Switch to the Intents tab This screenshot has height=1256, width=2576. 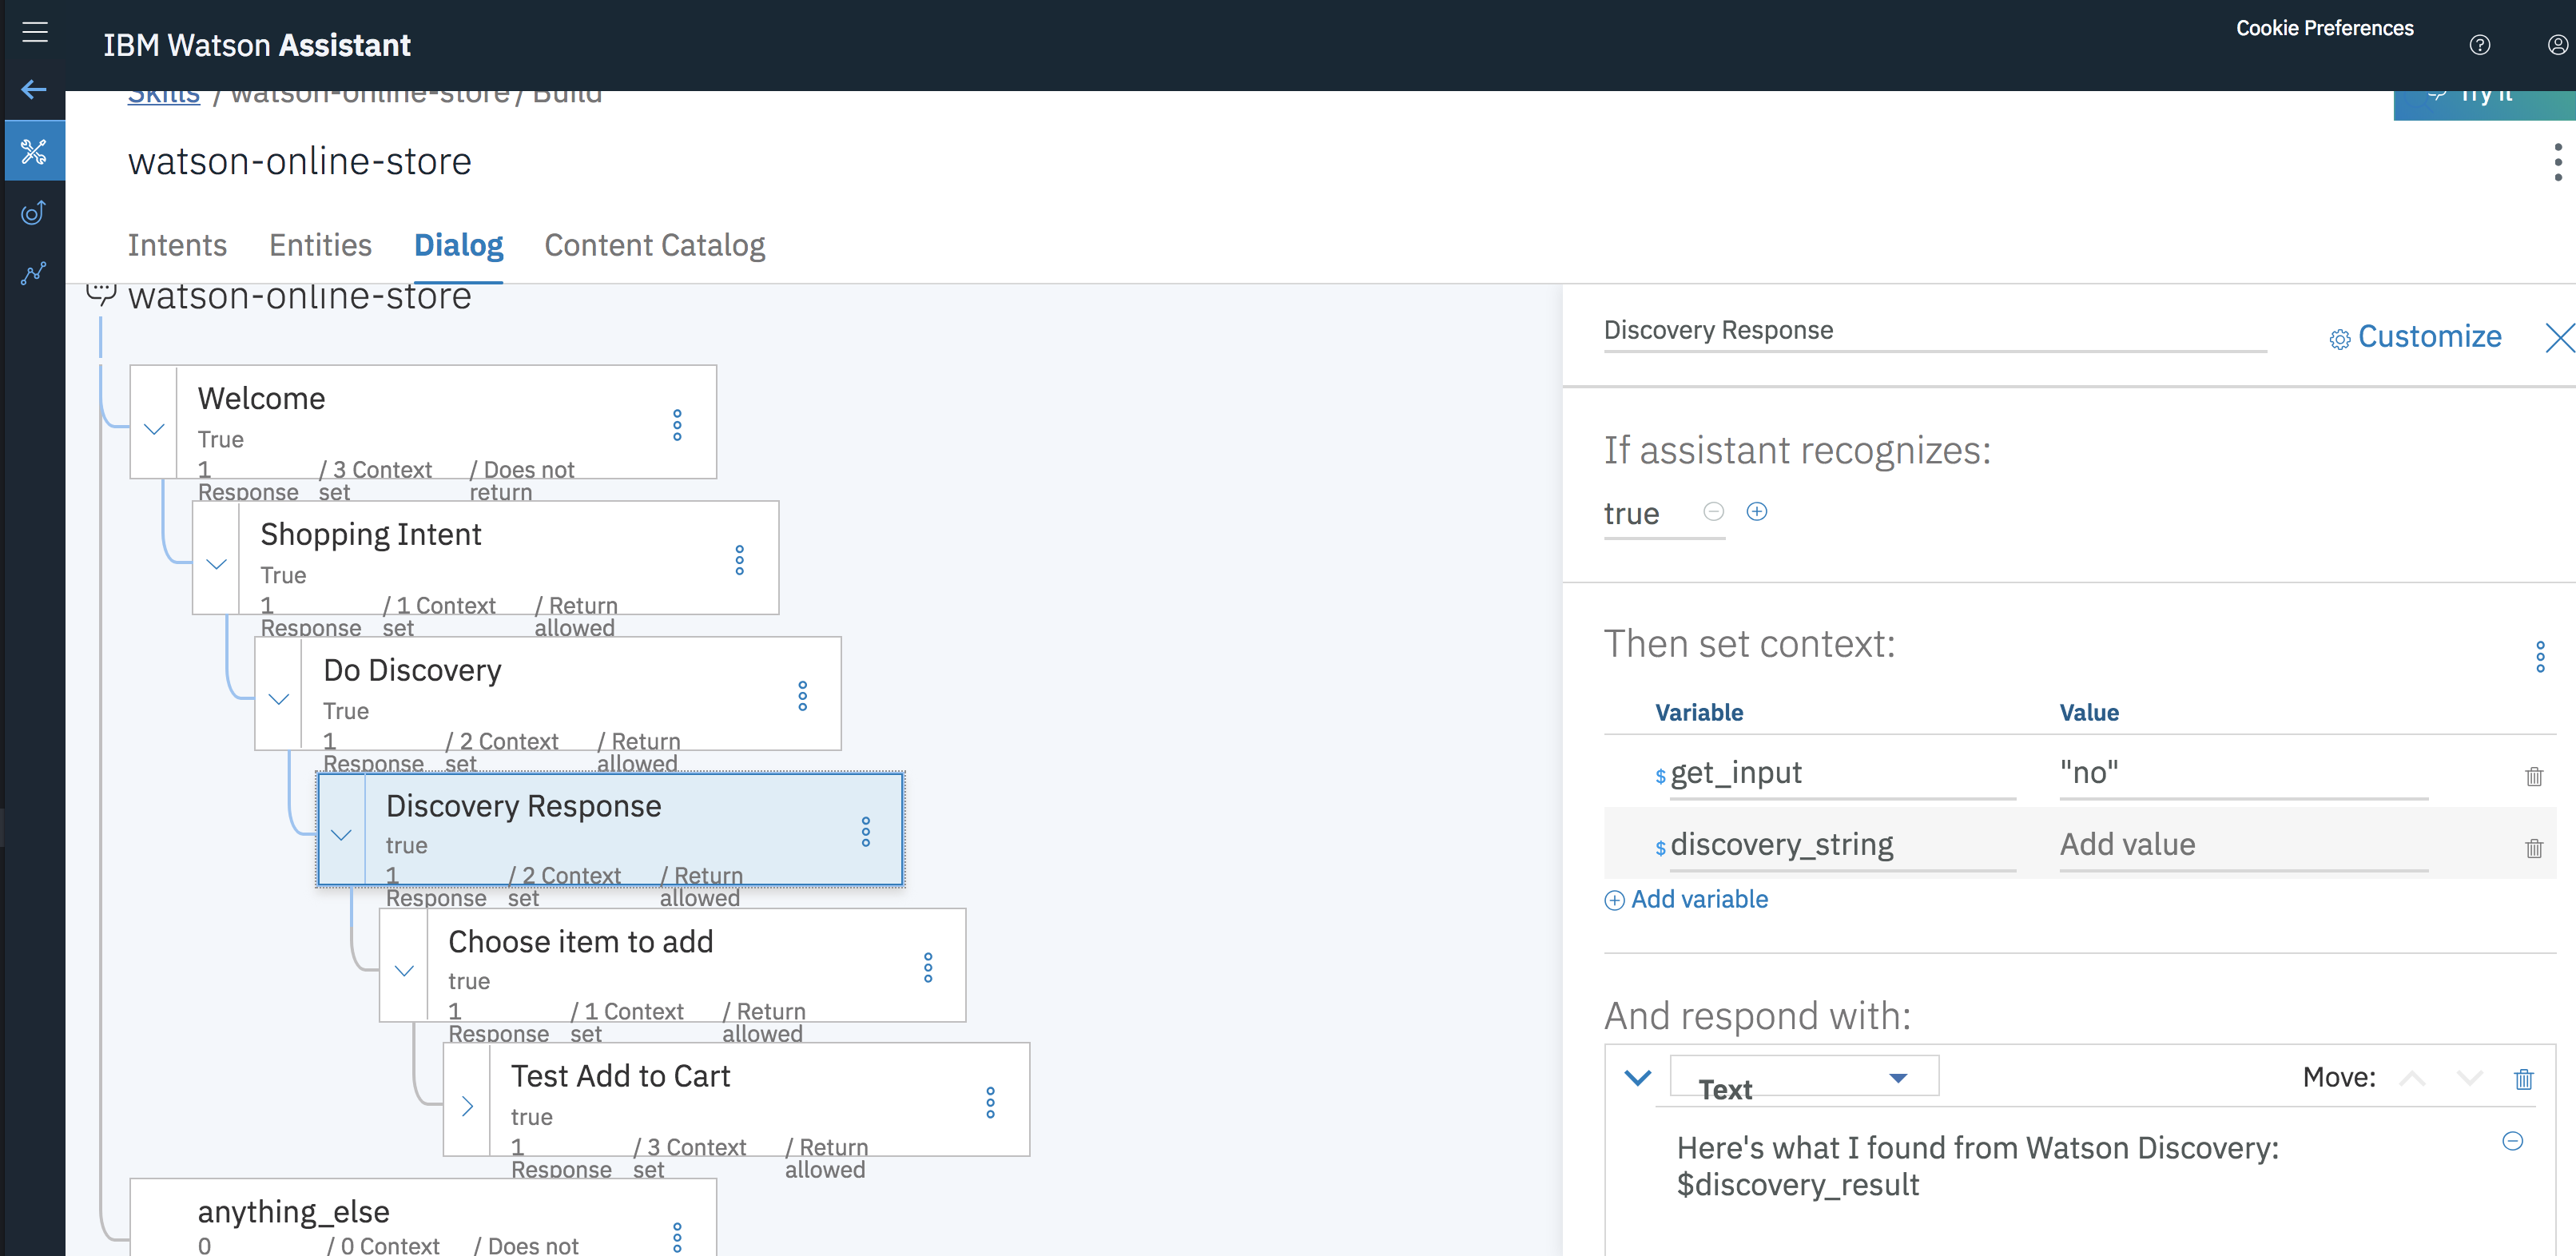[177, 245]
